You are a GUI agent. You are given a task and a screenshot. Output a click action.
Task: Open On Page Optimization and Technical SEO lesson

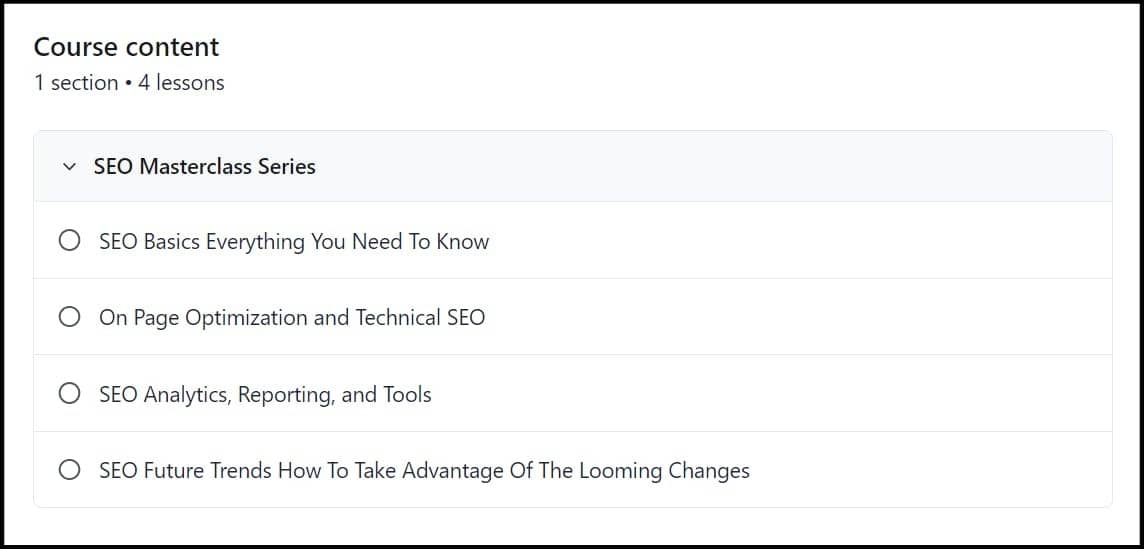(x=292, y=317)
